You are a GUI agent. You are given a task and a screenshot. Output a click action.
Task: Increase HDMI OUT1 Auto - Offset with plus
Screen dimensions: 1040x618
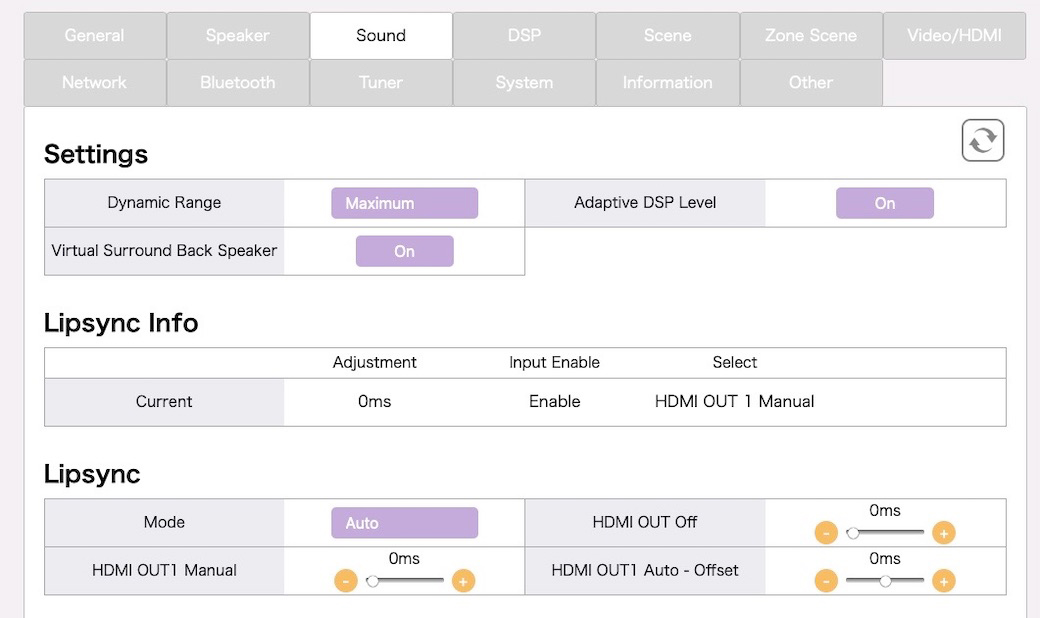943,581
